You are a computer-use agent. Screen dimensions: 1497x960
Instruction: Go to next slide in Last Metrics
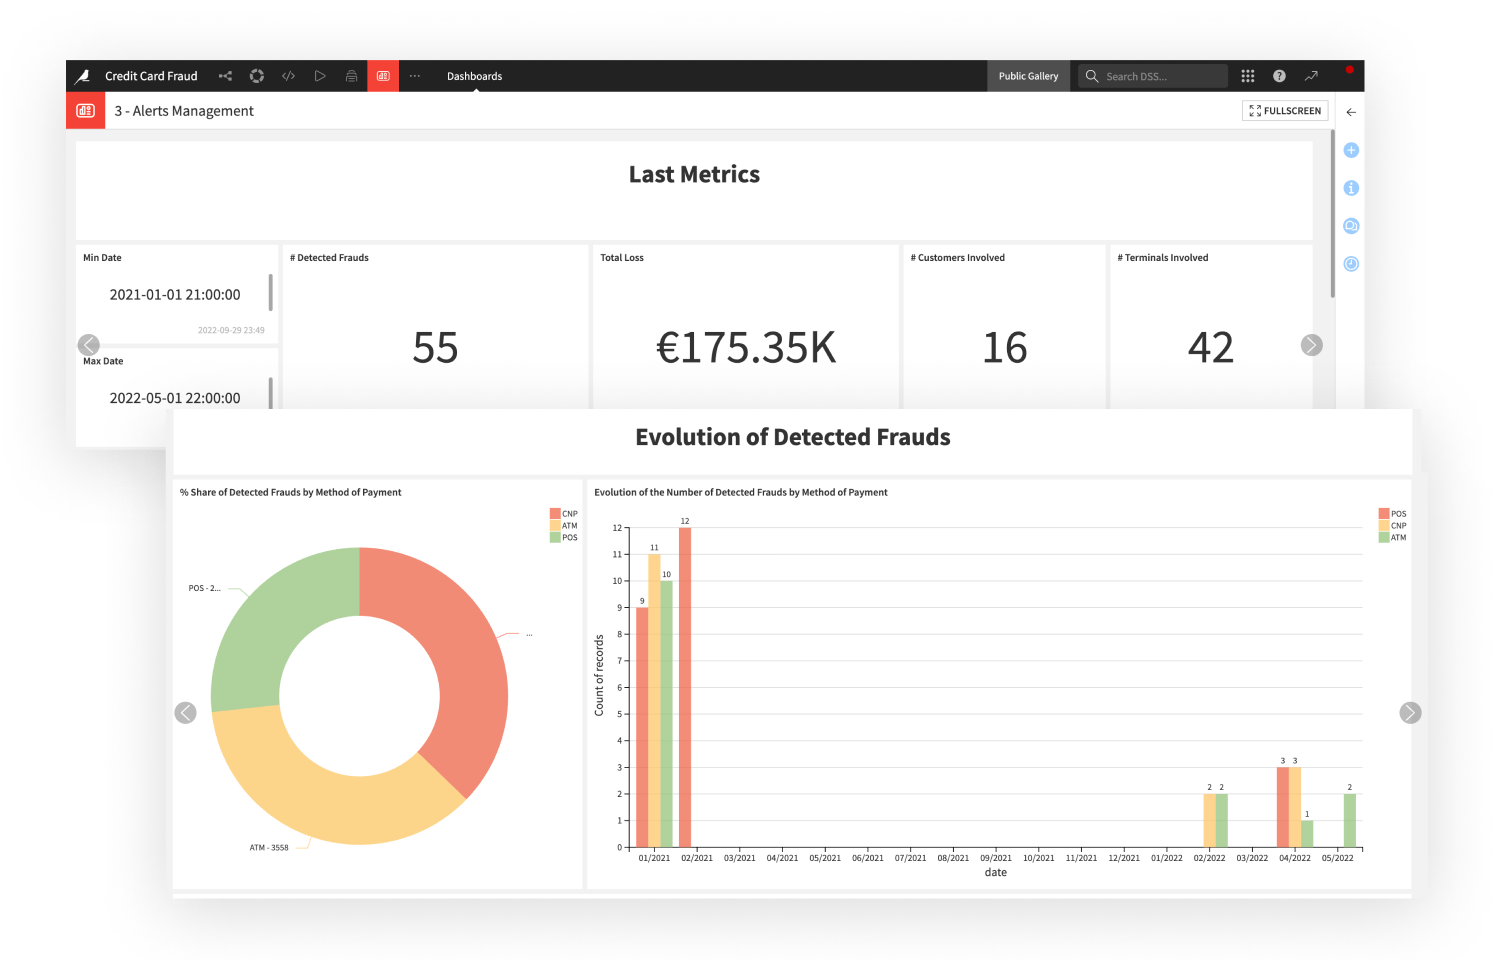click(x=1312, y=345)
